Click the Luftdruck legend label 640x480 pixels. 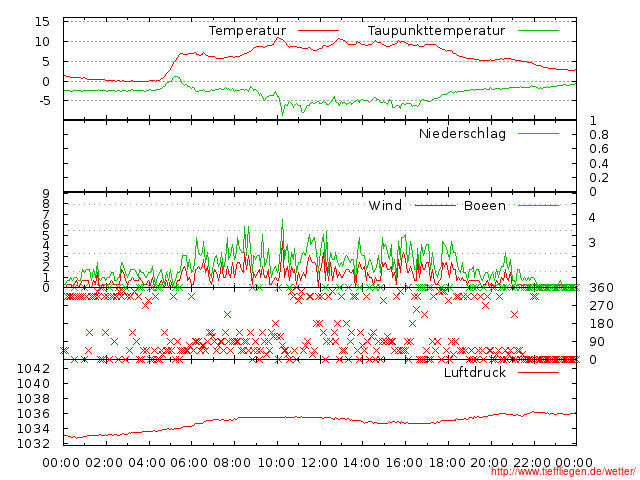pos(475,373)
